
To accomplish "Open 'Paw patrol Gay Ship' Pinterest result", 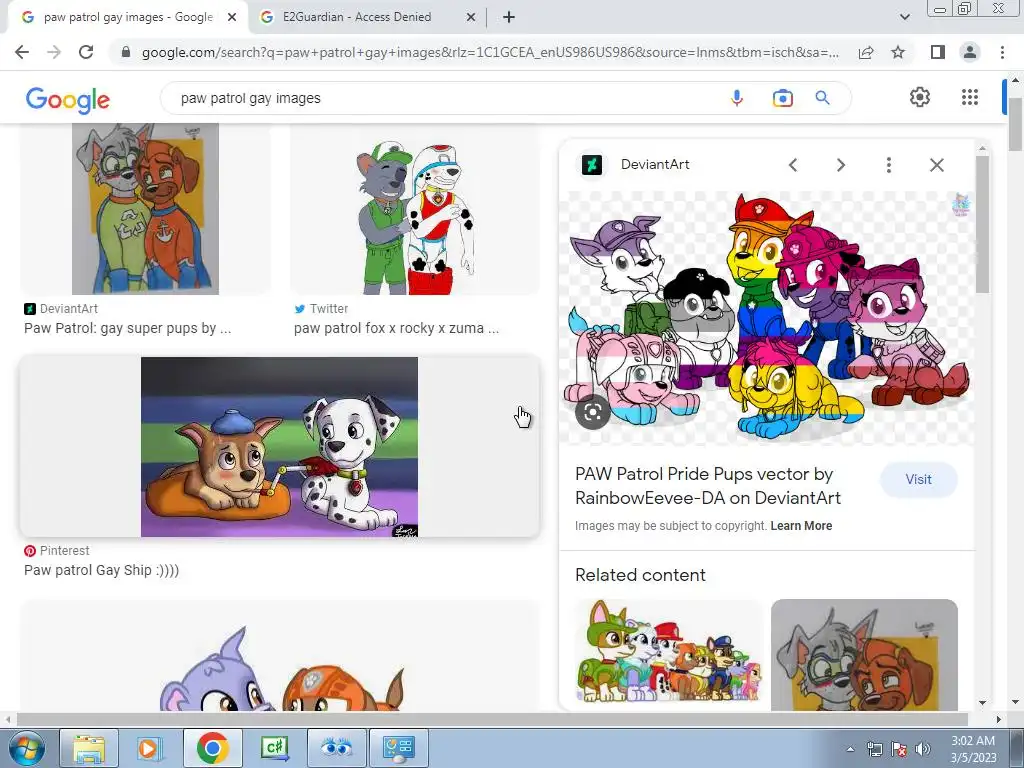I will [x=101, y=570].
